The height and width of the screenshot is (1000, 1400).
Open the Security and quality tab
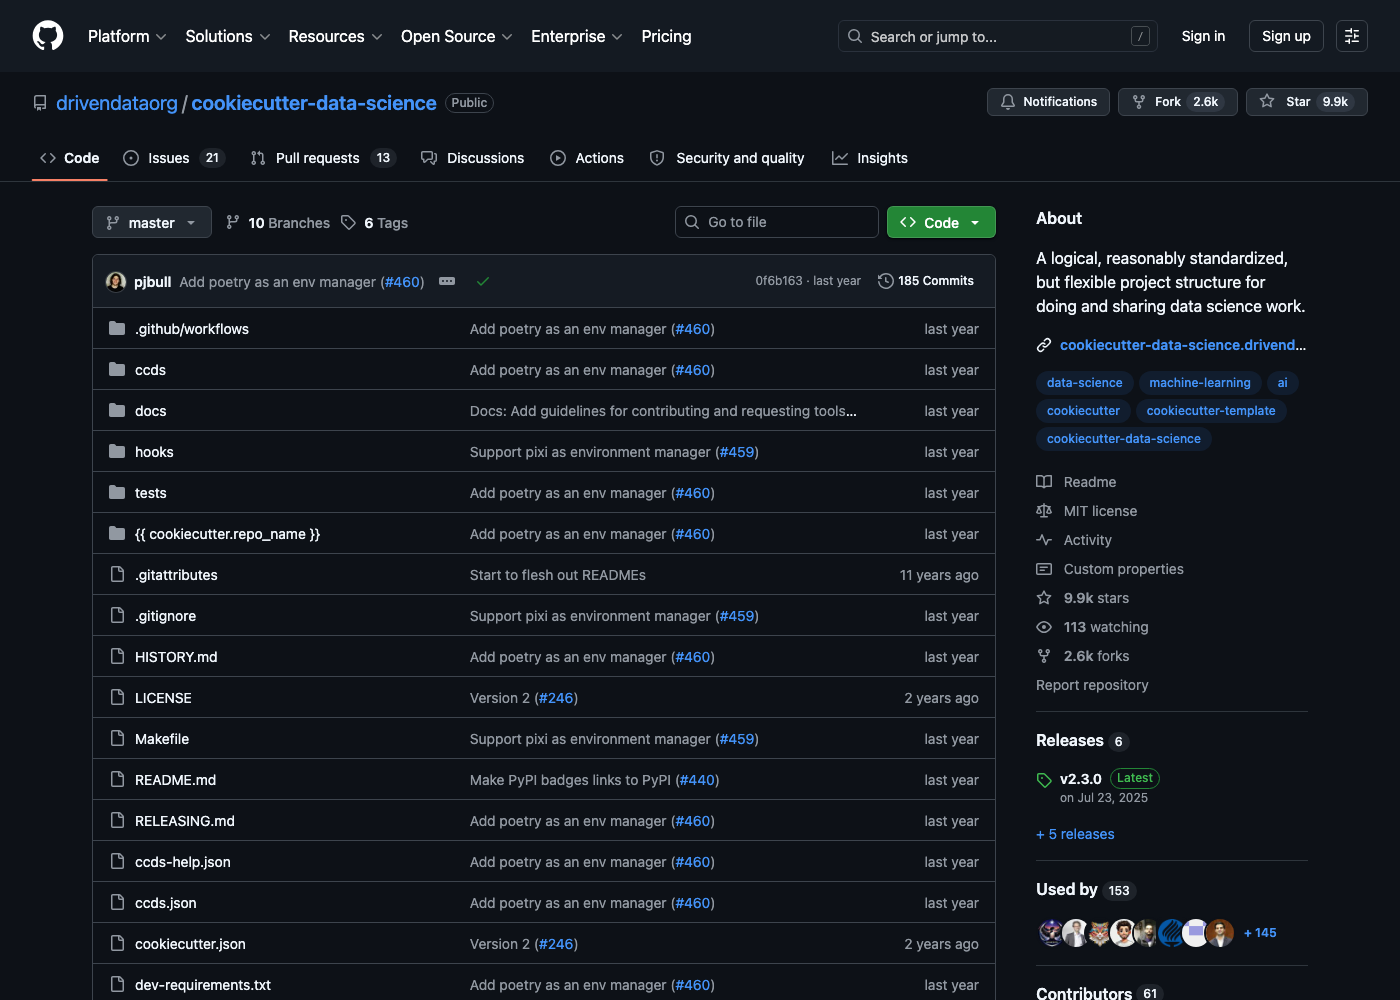(x=727, y=158)
